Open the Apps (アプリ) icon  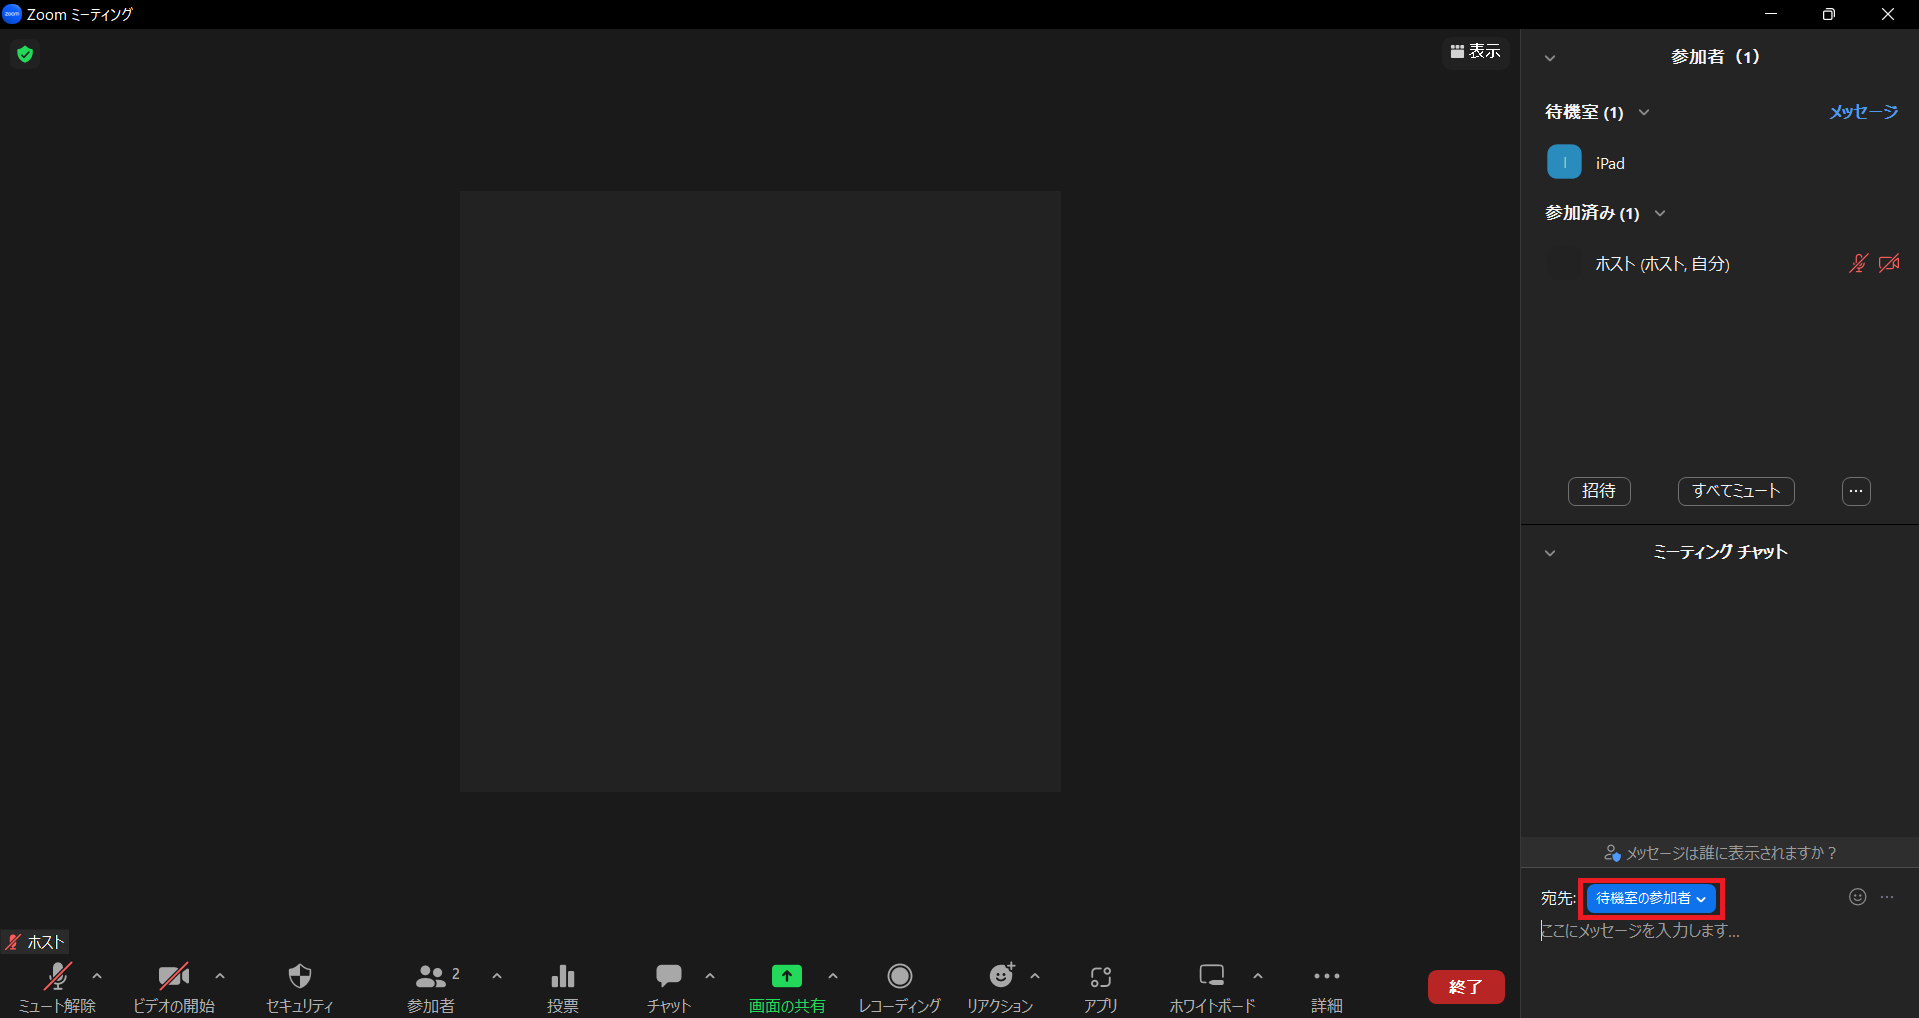[x=1100, y=976]
